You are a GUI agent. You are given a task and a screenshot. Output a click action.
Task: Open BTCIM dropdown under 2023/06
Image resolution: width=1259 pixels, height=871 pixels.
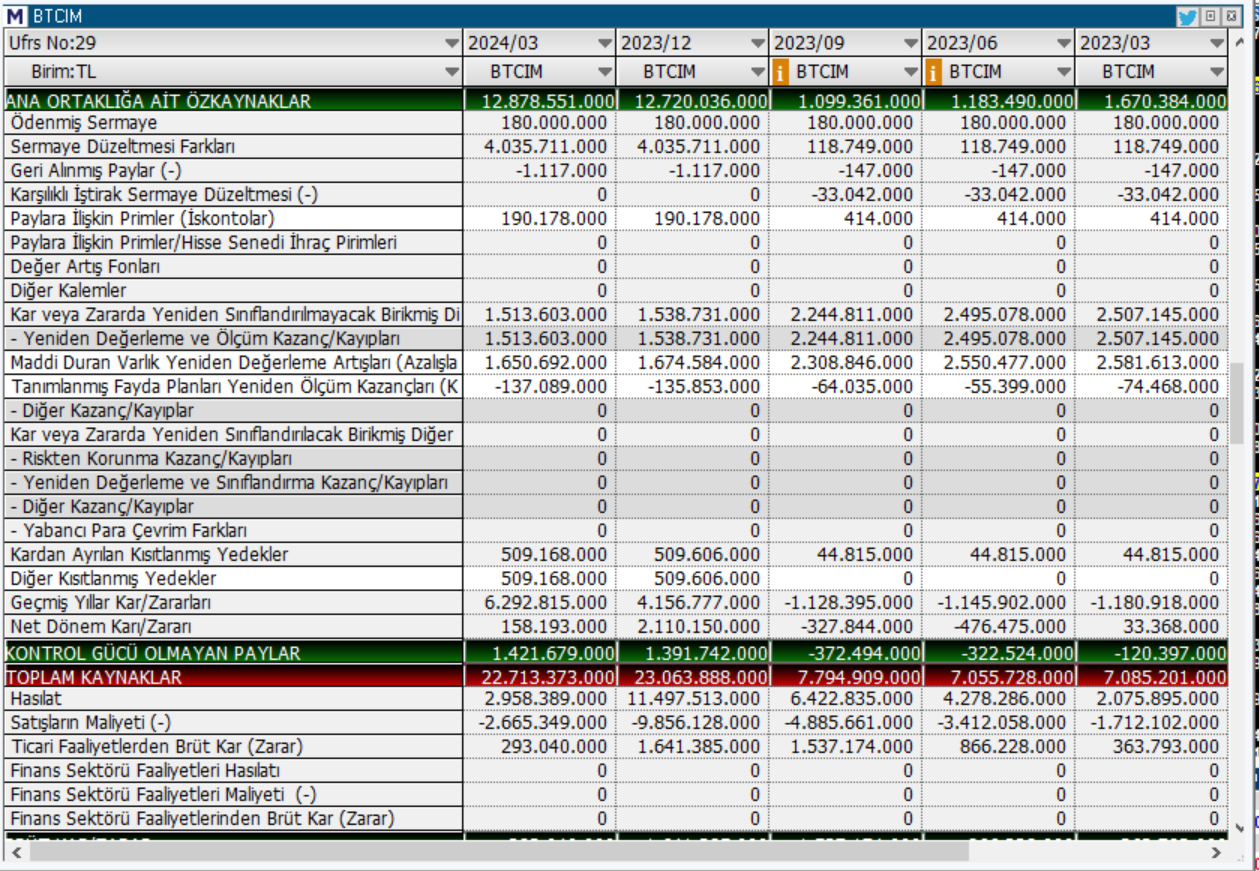tap(1064, 72)
